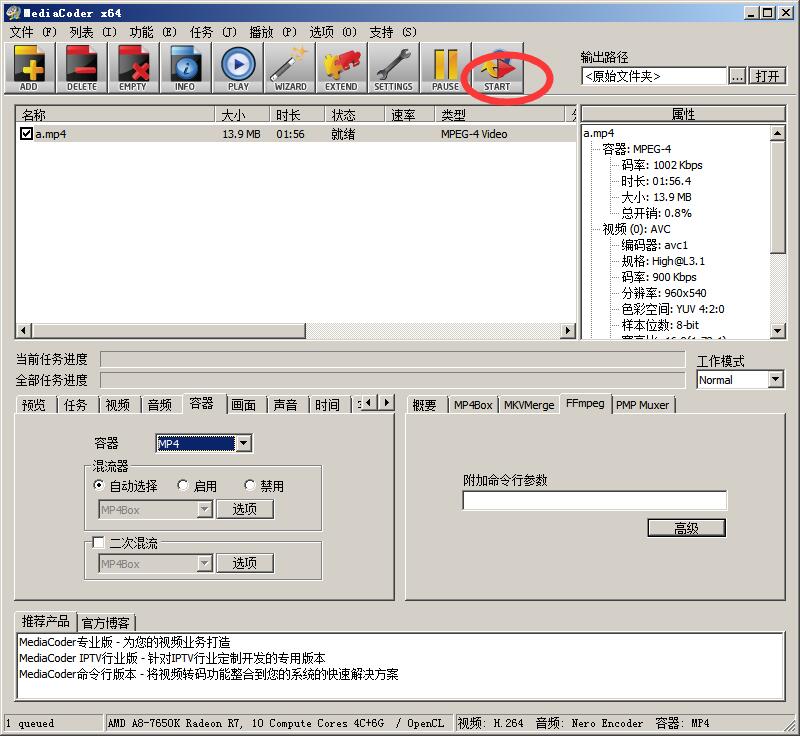Image resolution: width=800 pixels, height=736 pixels.
Task: Open the EXTEND toolbar icon
Action: 342,68
